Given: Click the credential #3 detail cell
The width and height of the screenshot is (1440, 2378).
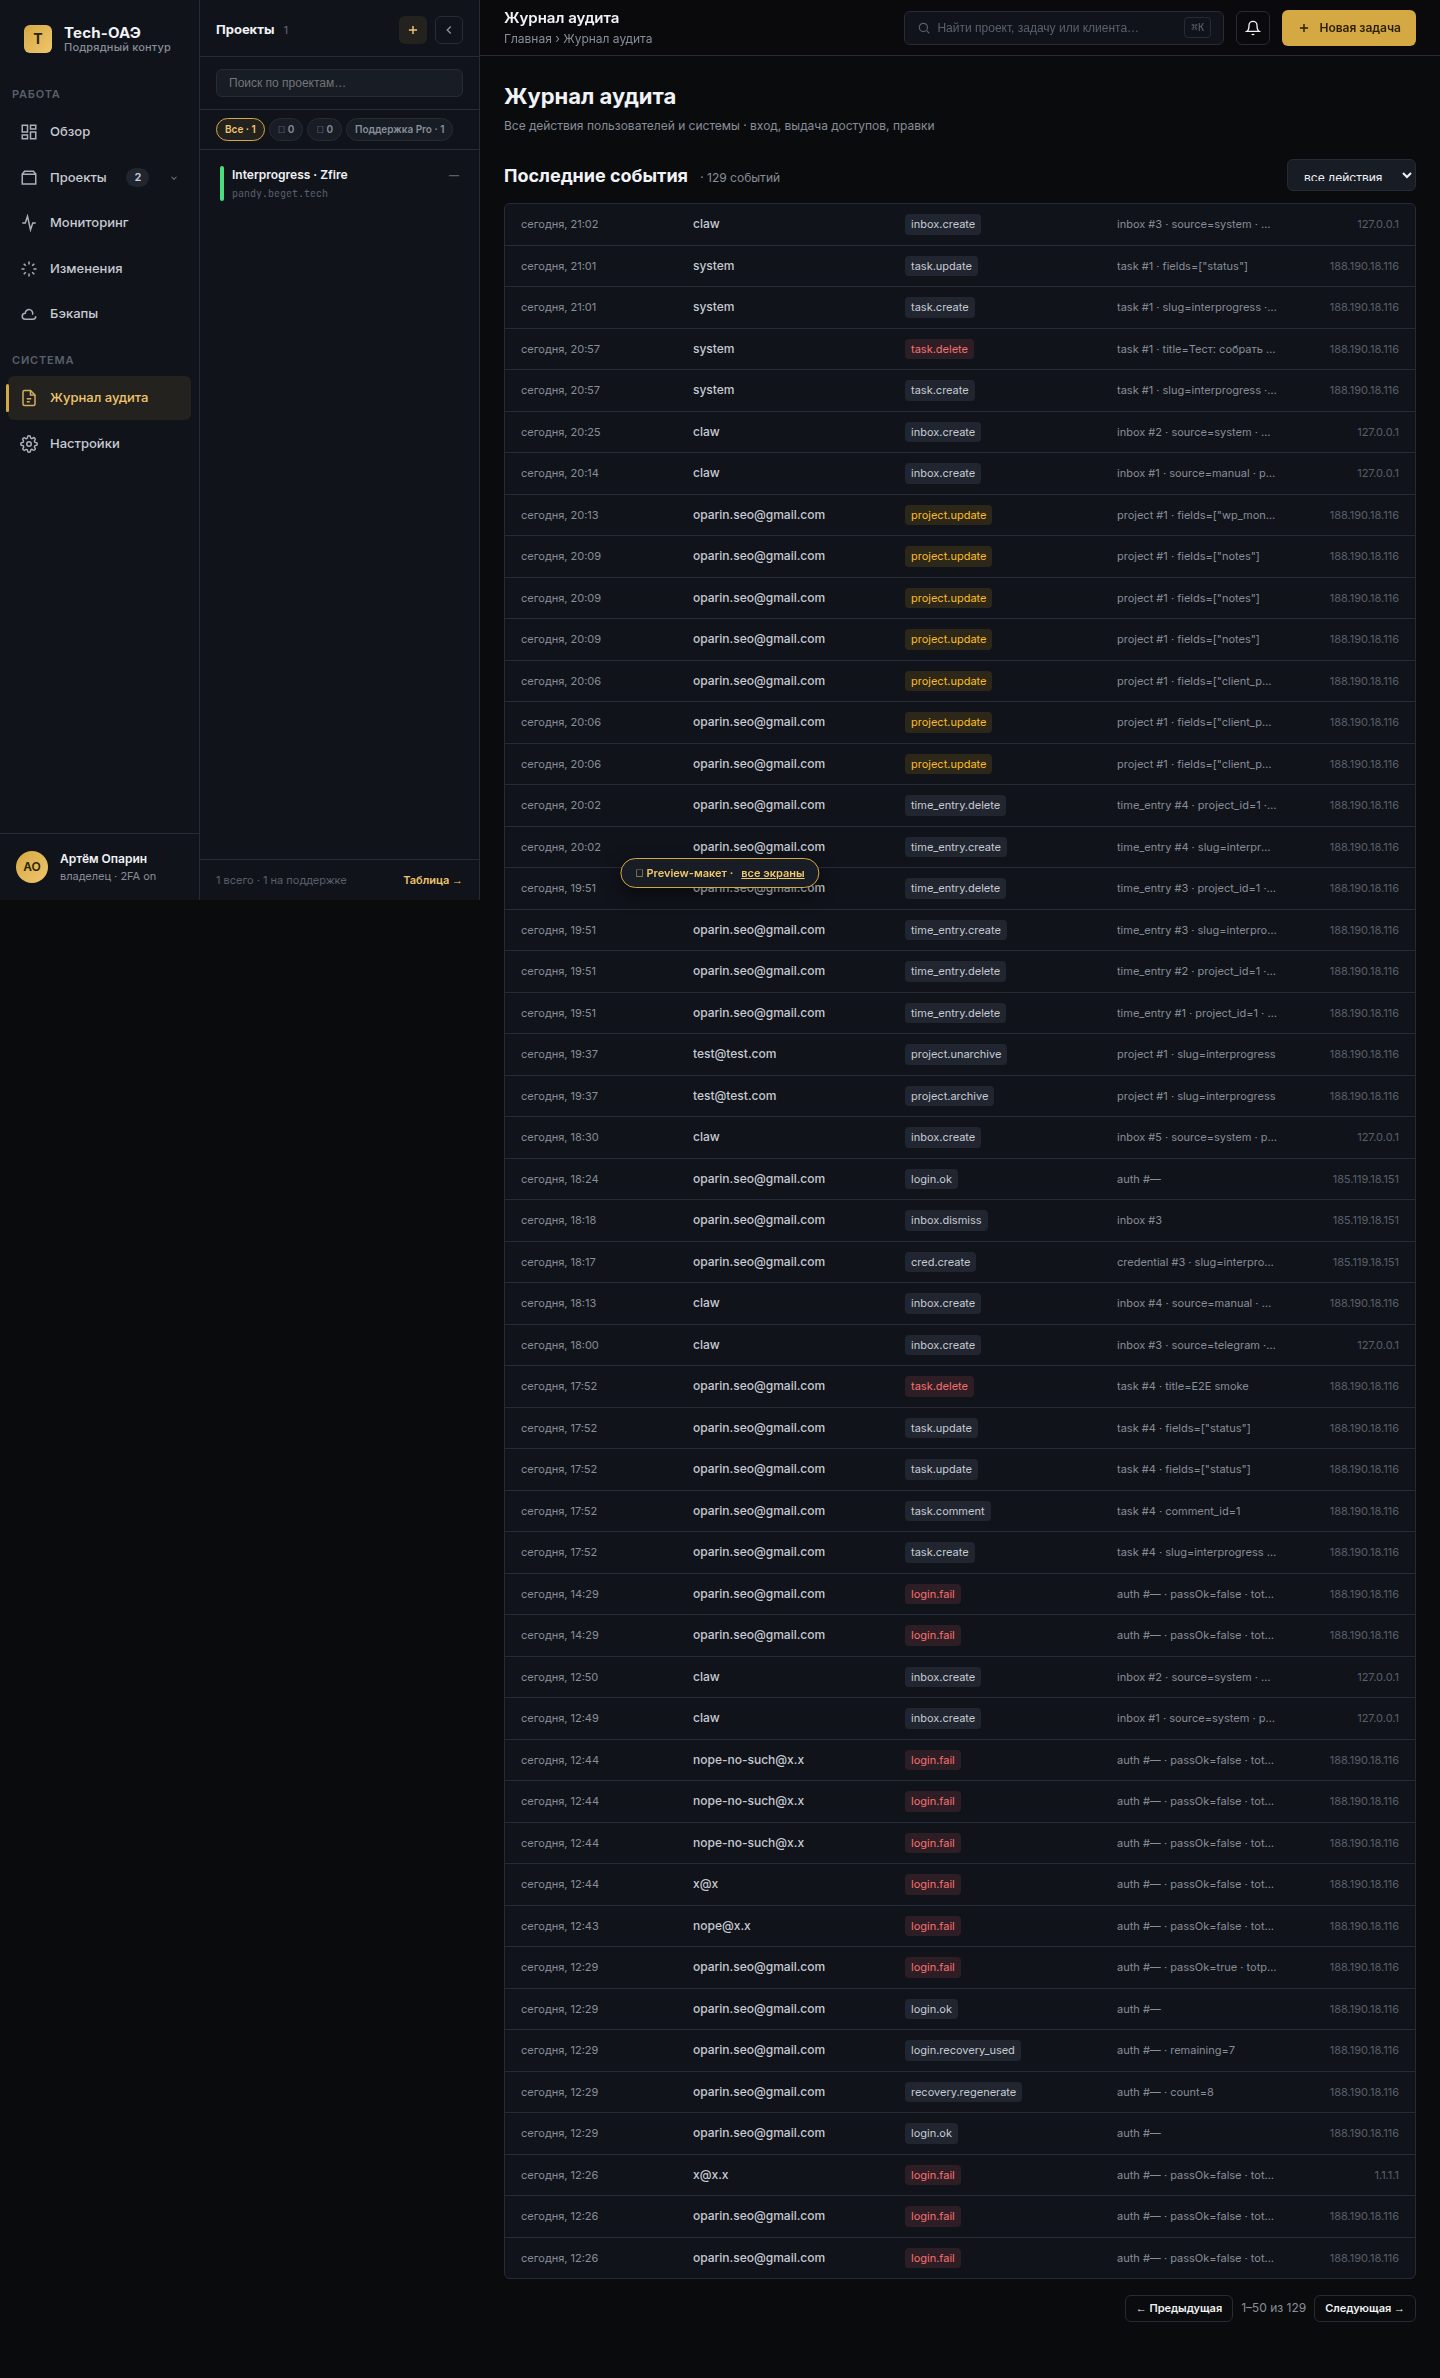Looking at the screenshot, I should pyautogui.click(x=1196, y=1262).
